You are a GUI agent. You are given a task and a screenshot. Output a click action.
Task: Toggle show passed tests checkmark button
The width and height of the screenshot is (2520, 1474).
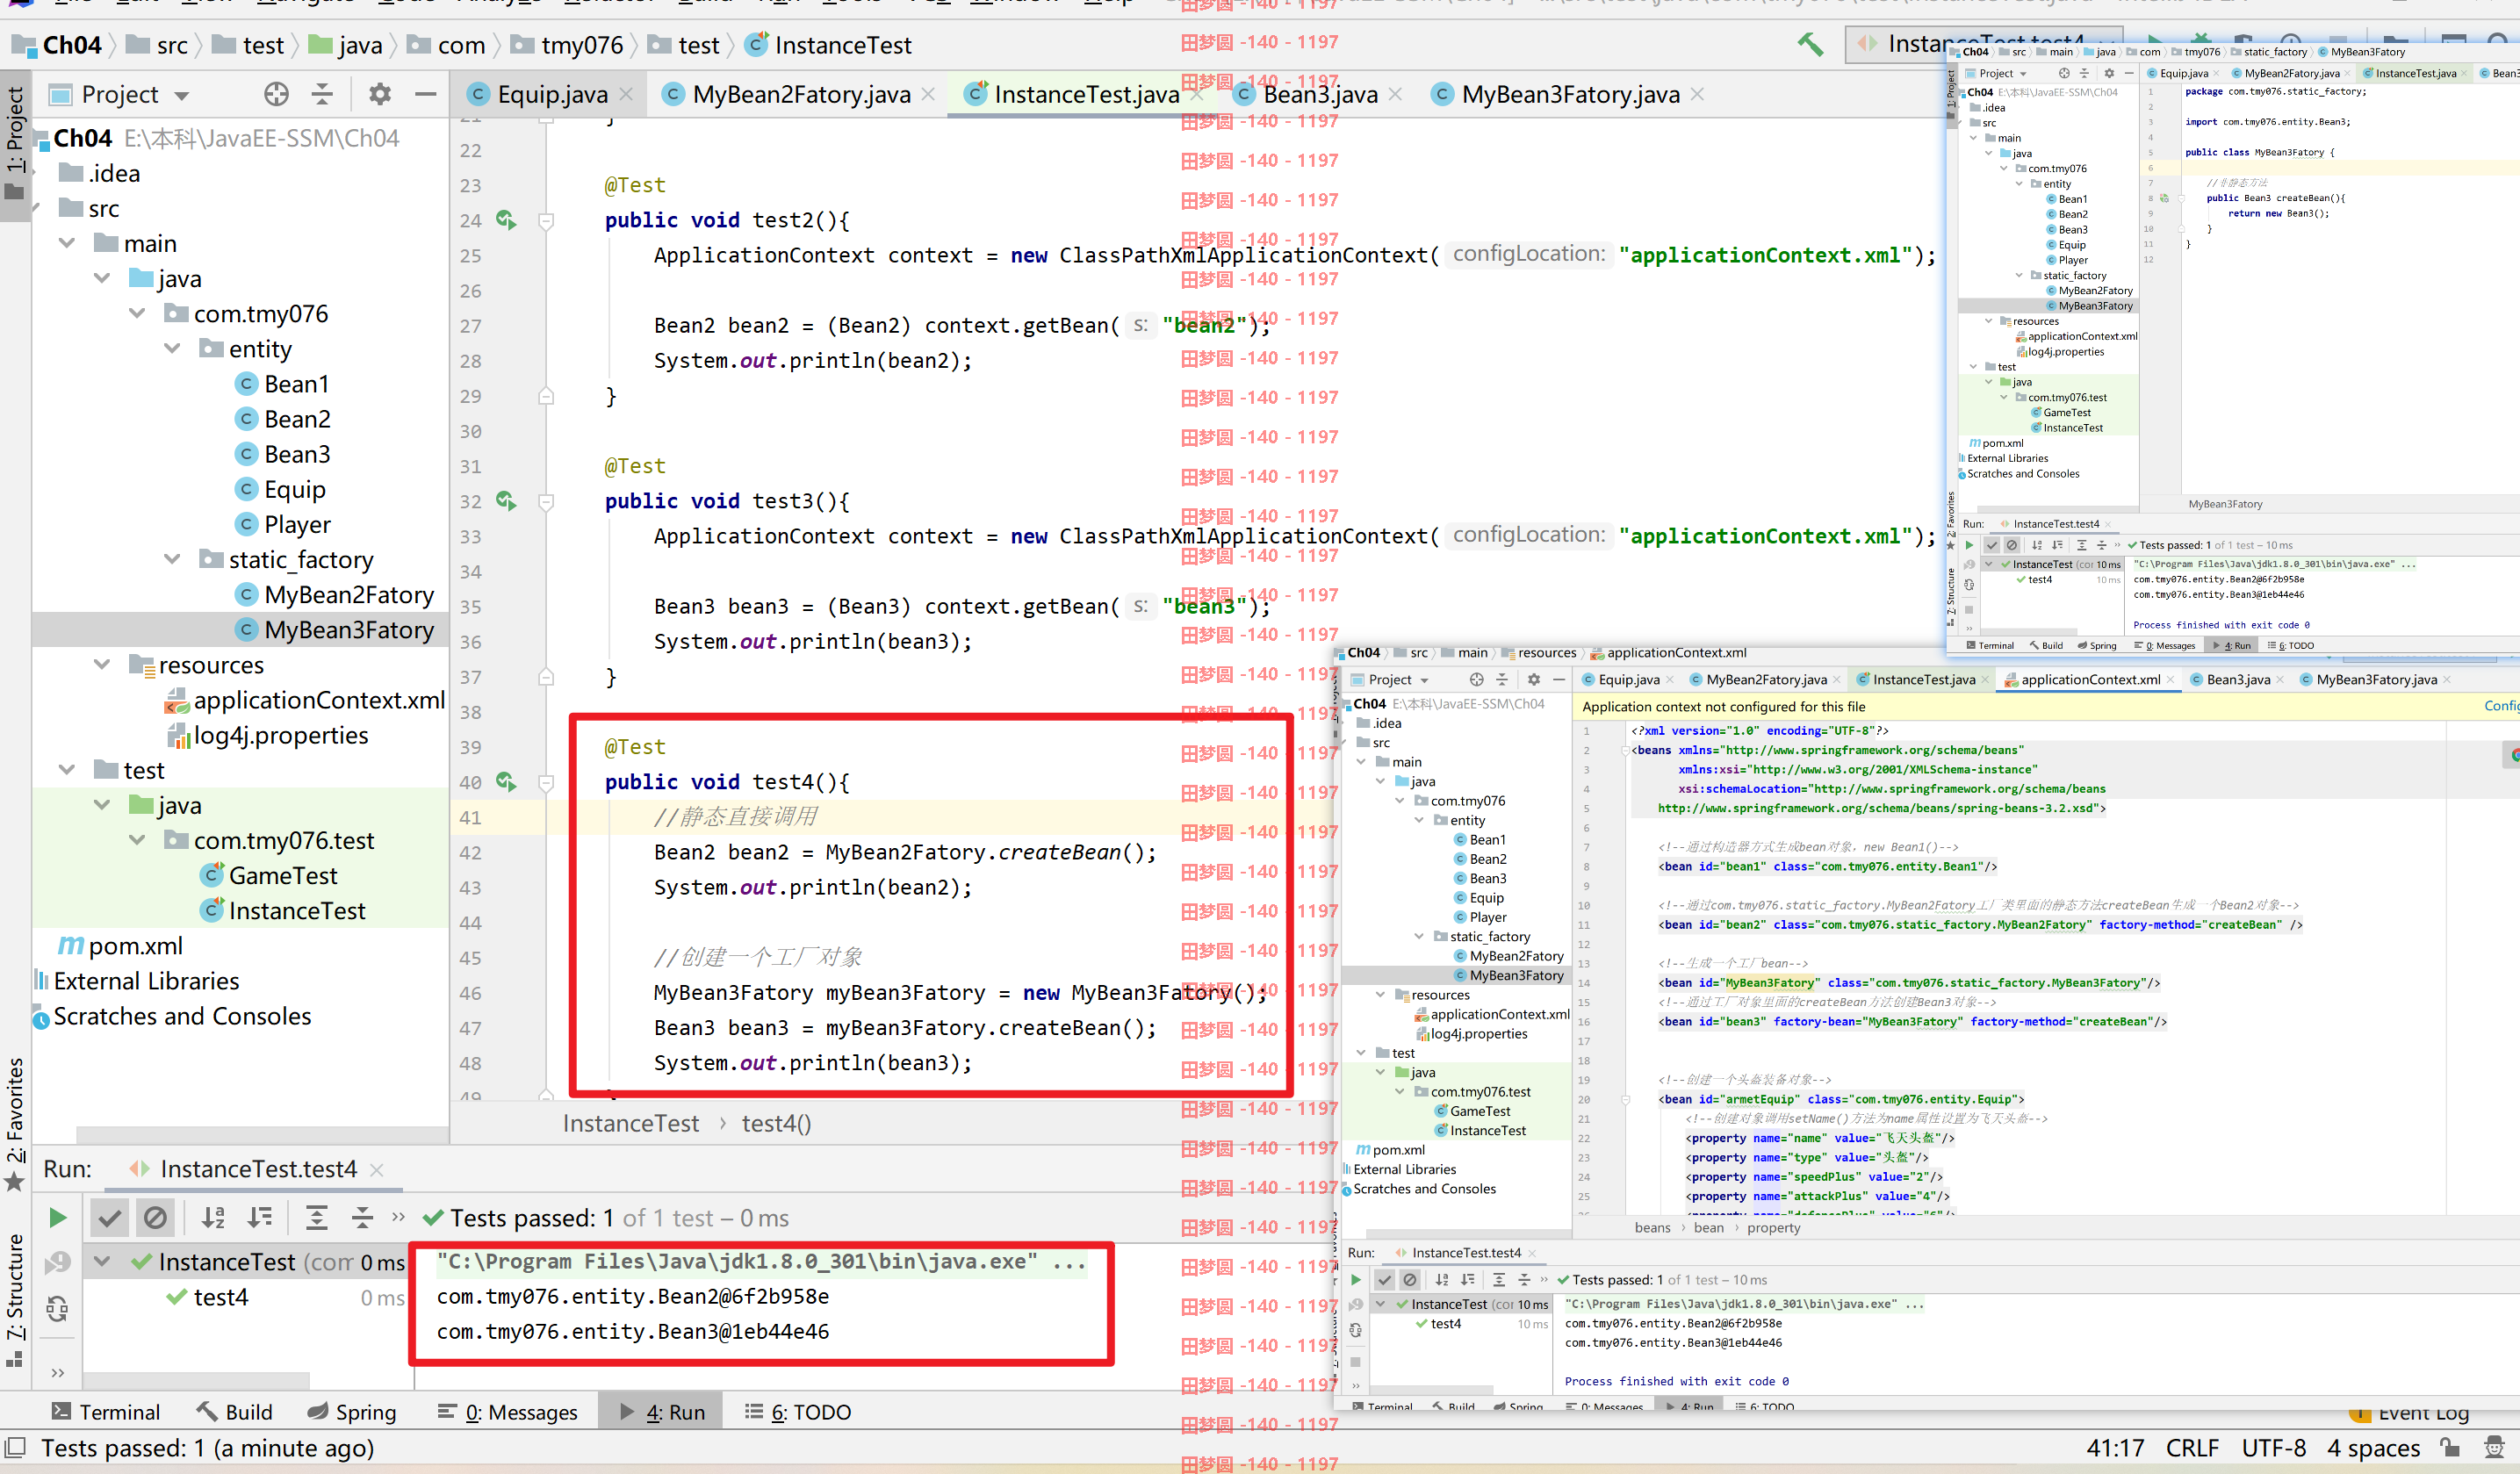coord(109,1217)
